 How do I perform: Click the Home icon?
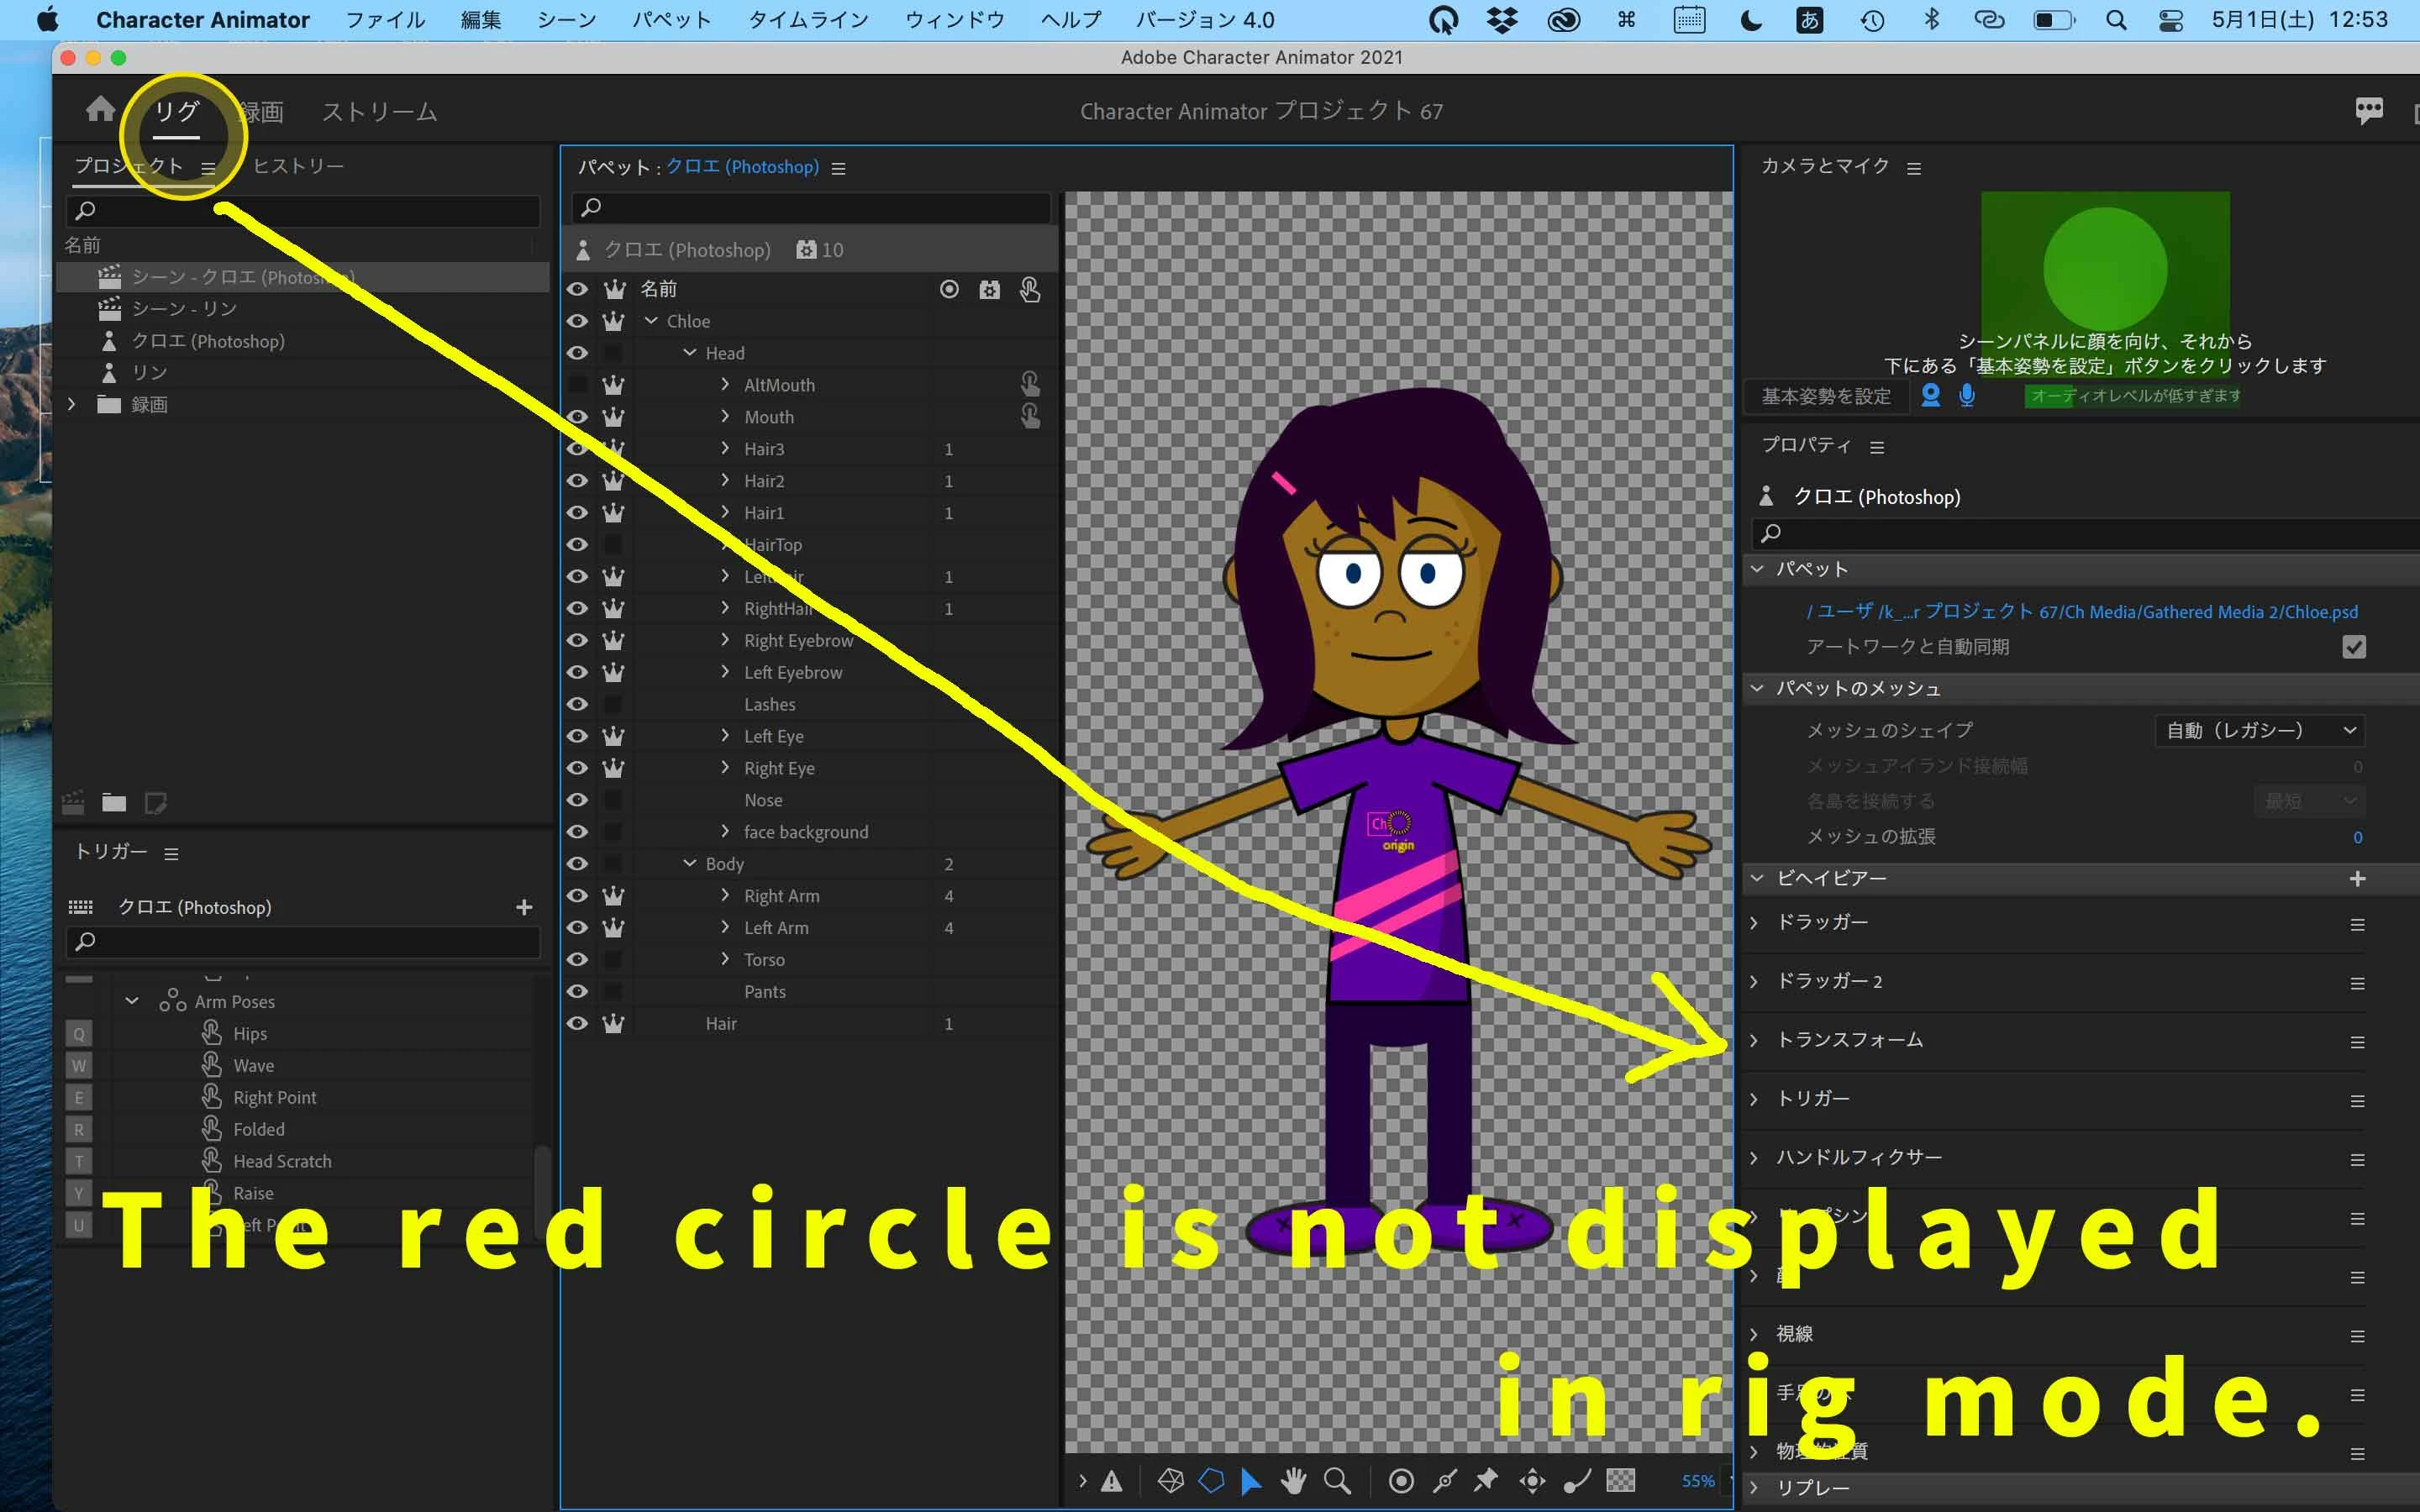tap(100, 109)
